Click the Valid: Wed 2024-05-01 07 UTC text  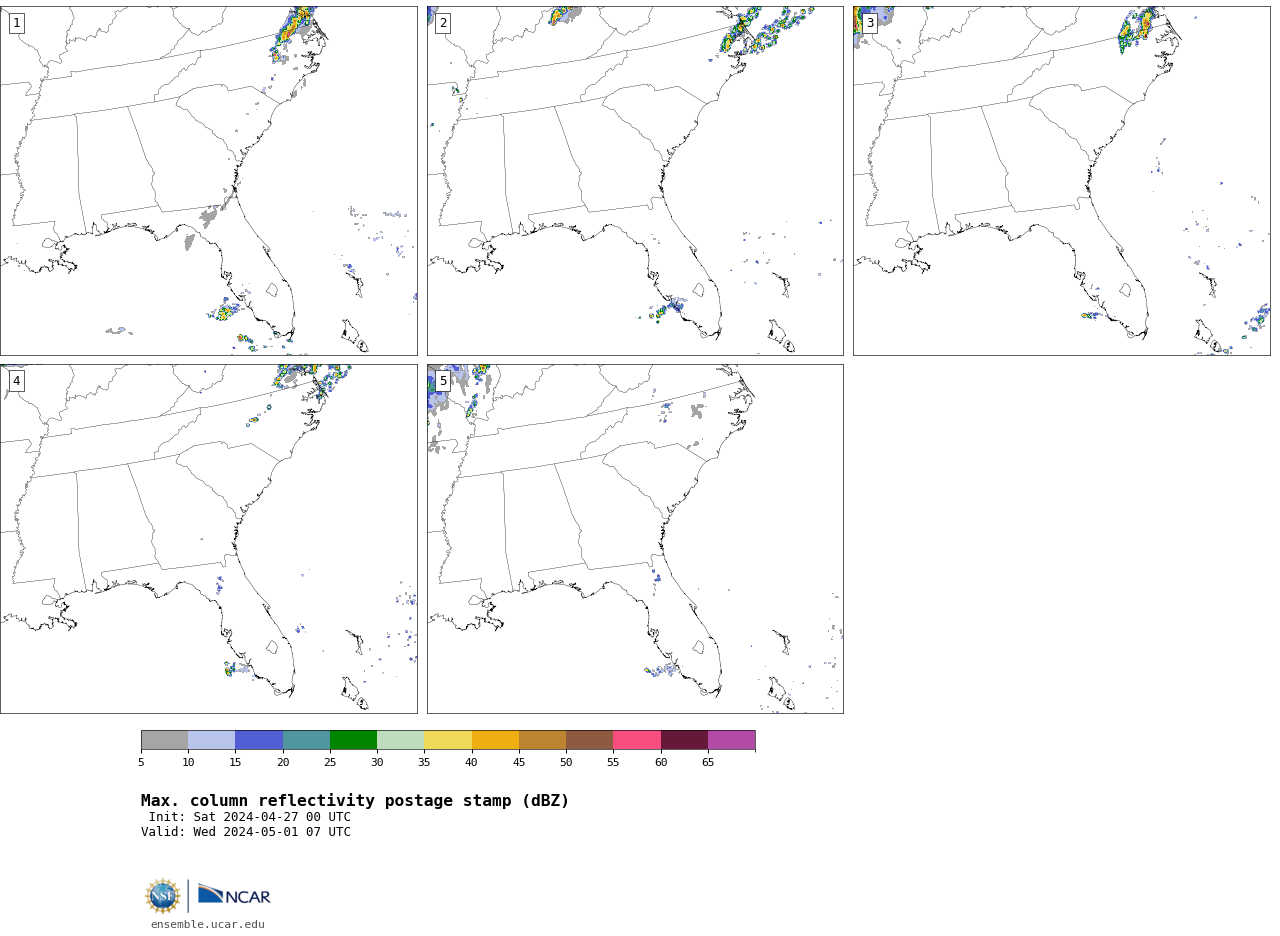coord(246,832)
